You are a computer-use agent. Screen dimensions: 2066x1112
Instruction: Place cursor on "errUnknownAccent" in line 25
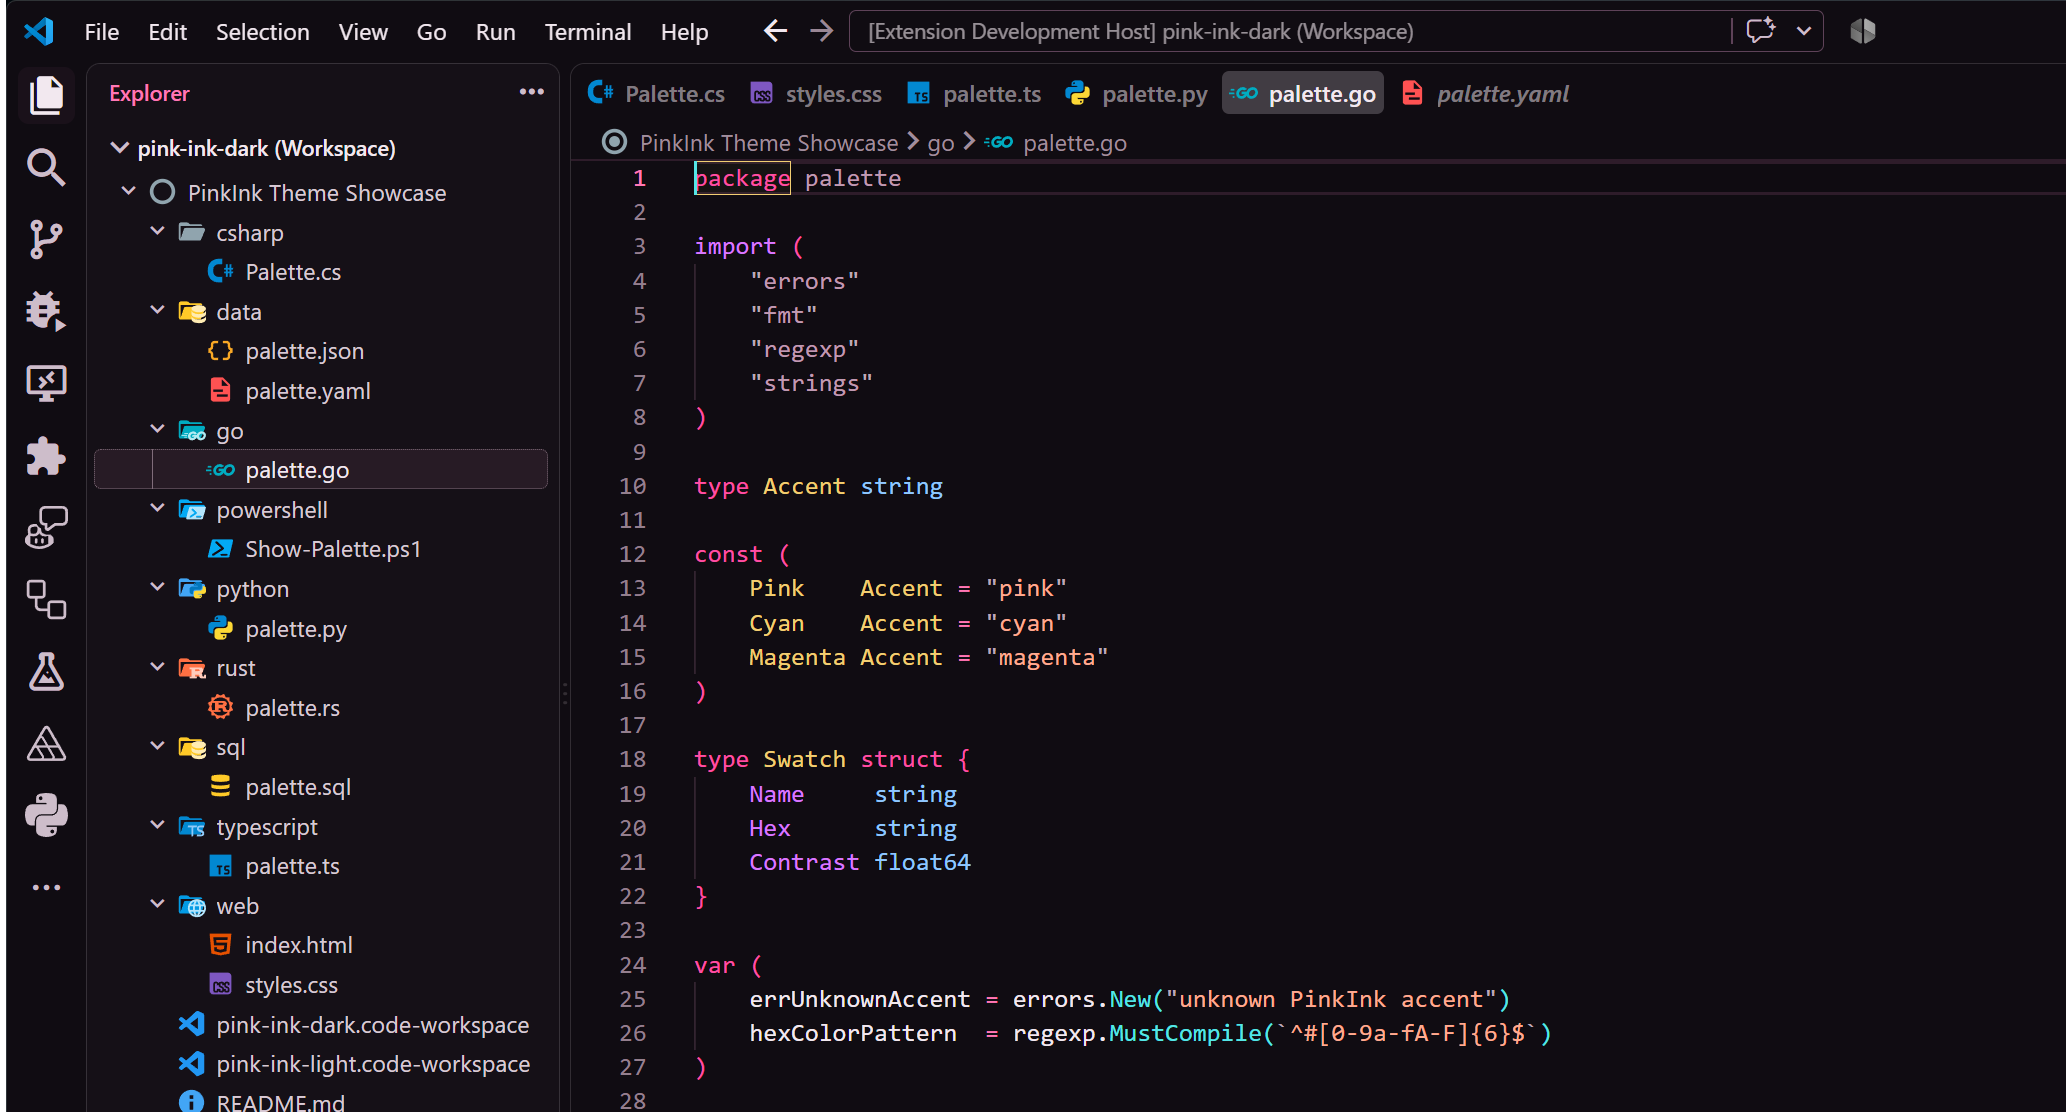coord(859,999)
